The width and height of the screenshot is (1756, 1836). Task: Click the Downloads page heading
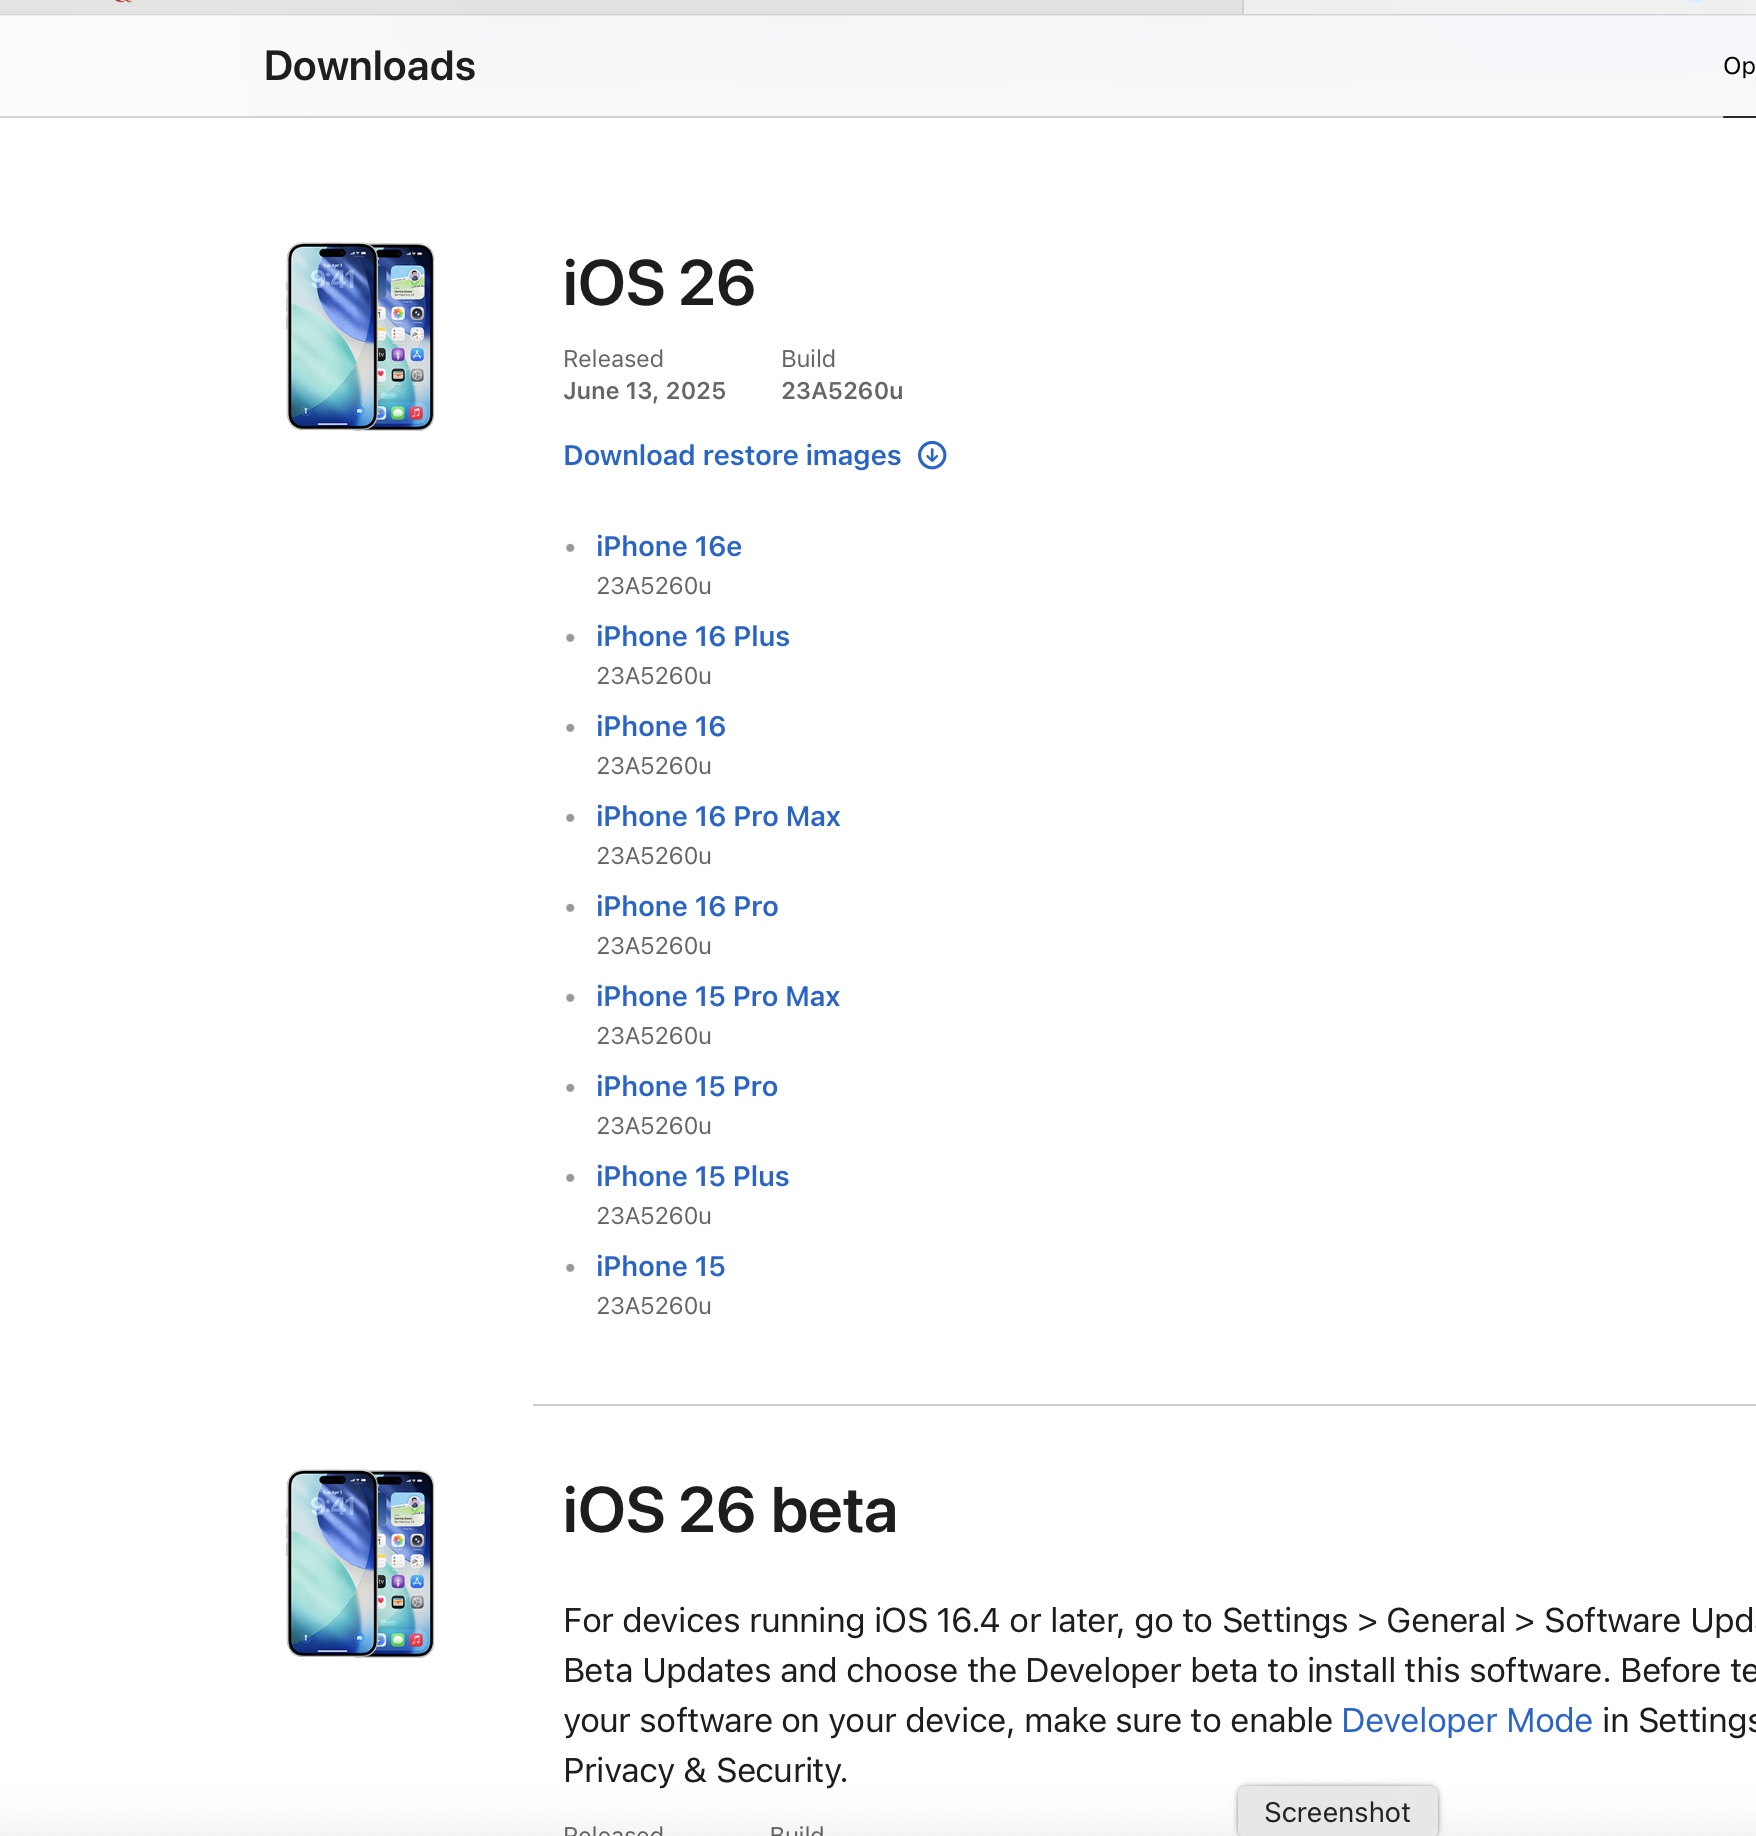(370, 66)
